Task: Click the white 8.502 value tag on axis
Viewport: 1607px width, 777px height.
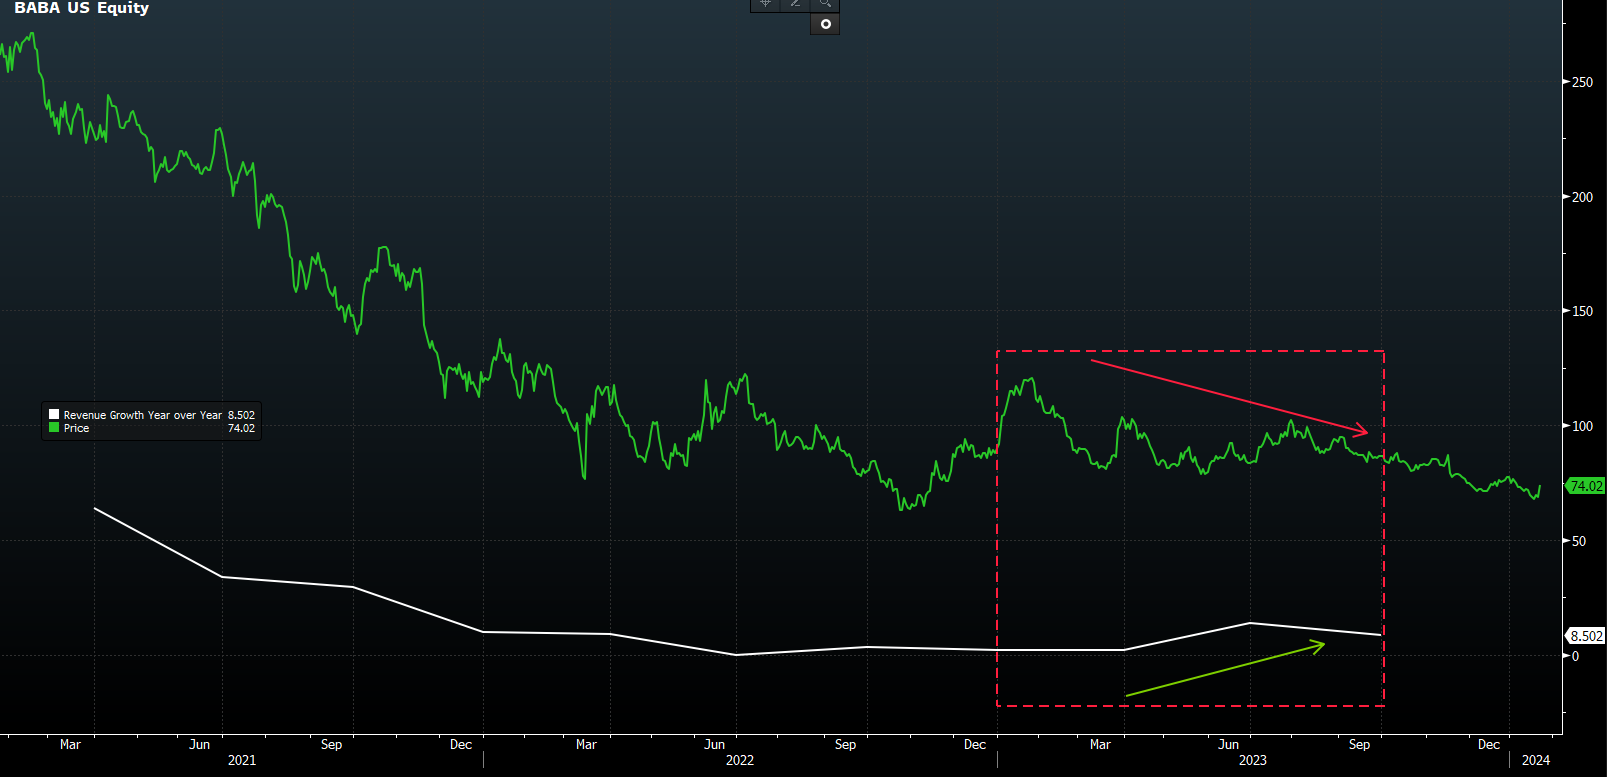Action: pyautogui.click(x=1586, y=636)
